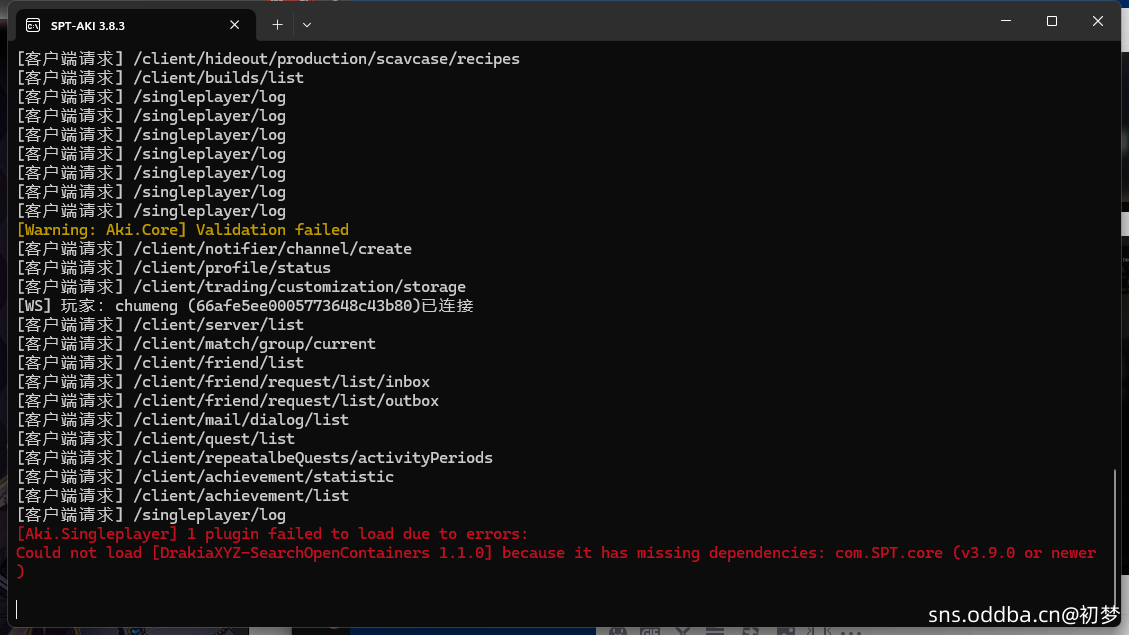
Task: Click the /client/server/list log entry
Action: [x=160, y=325]
